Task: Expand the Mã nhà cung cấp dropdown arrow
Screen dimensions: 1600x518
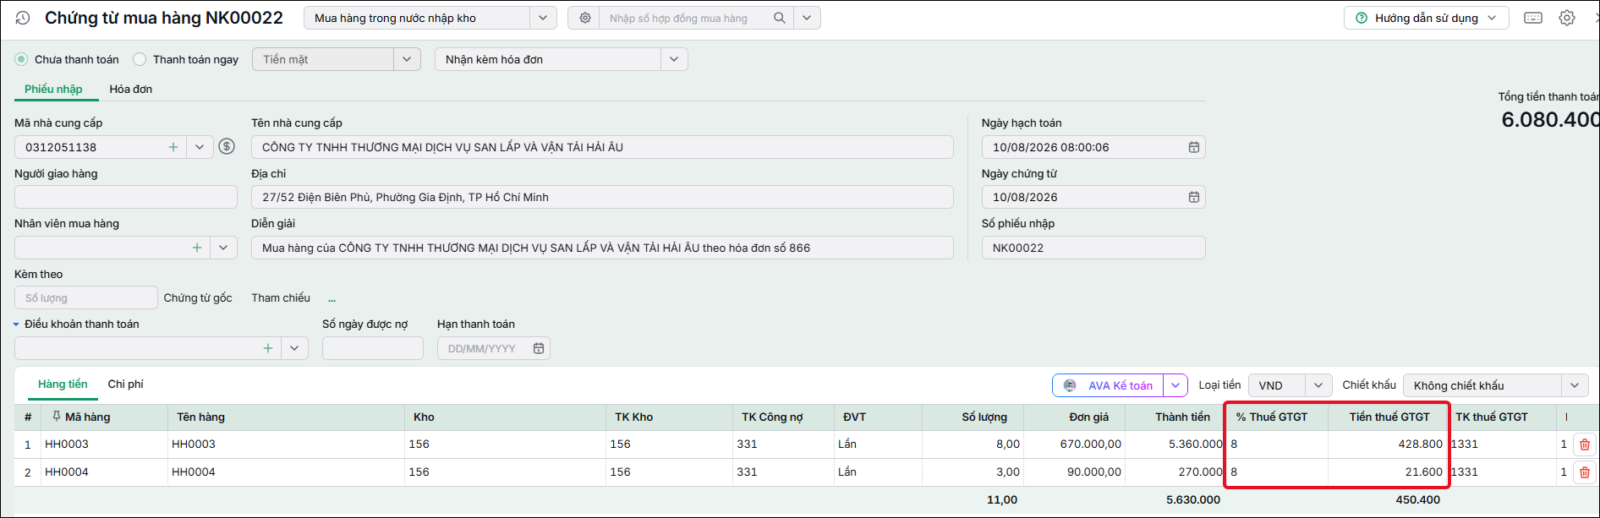Action: 200,147
